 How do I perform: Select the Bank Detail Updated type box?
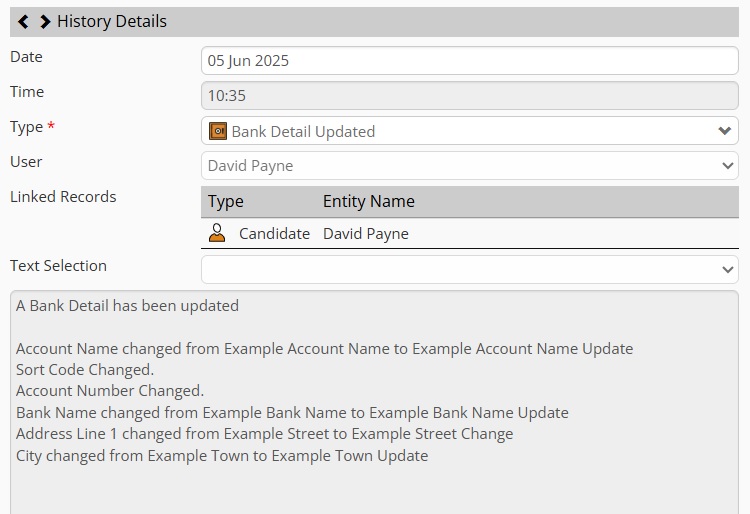tap(470, 131)
